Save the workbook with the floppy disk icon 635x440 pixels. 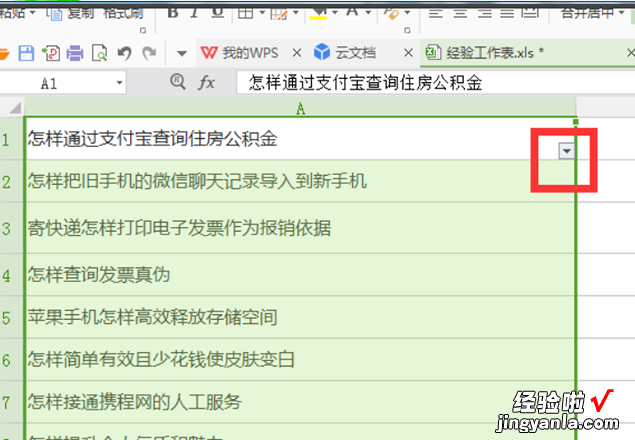tap(26, 53)
